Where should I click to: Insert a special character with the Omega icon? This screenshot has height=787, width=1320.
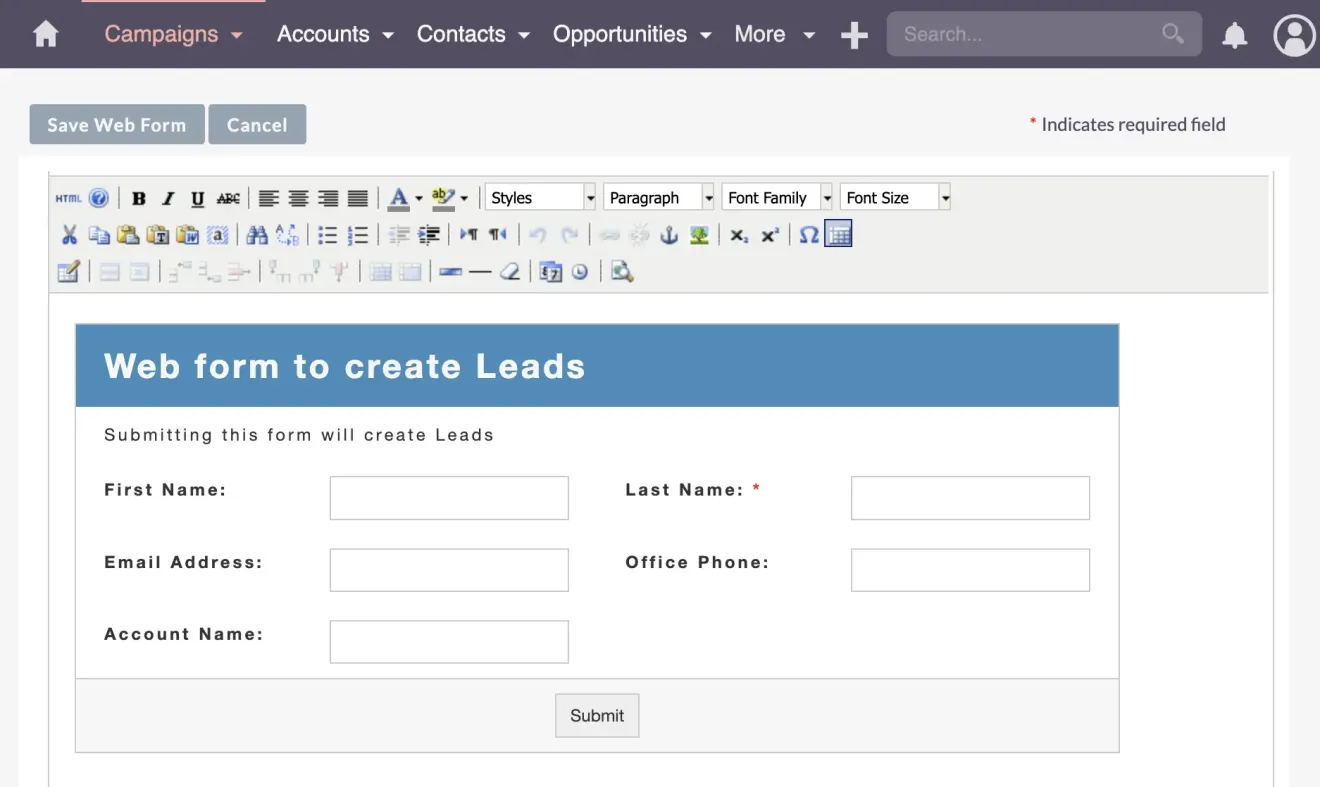(x=808, y=235)
